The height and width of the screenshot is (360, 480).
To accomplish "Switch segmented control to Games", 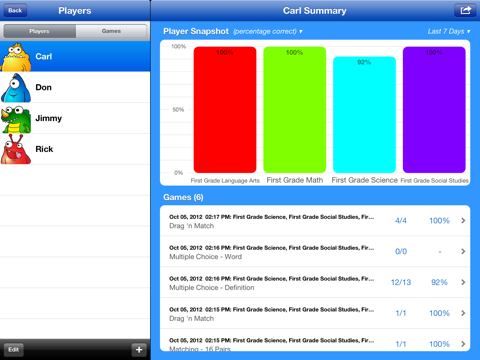I will (111, 31).
